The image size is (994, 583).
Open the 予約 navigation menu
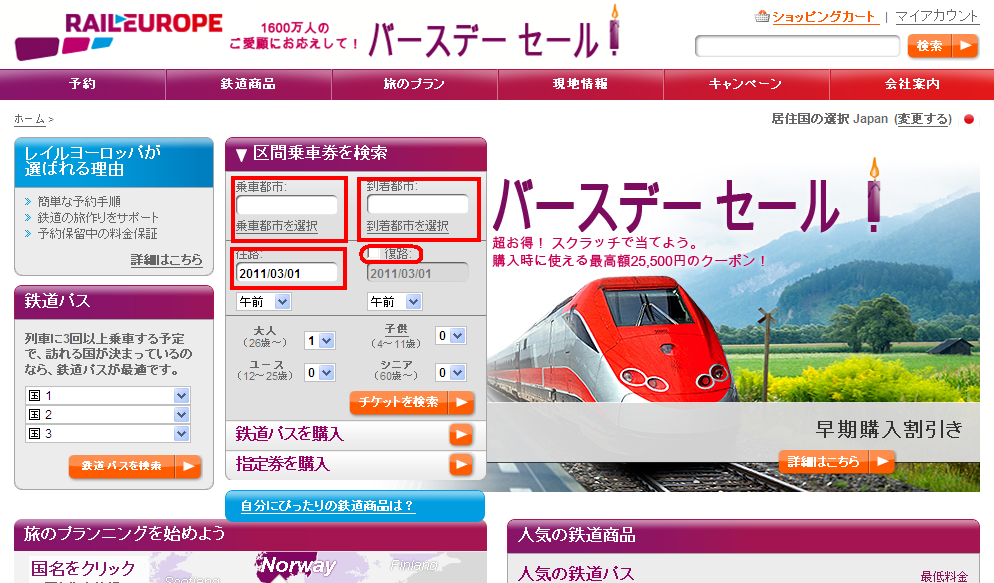tap(83, 84)
